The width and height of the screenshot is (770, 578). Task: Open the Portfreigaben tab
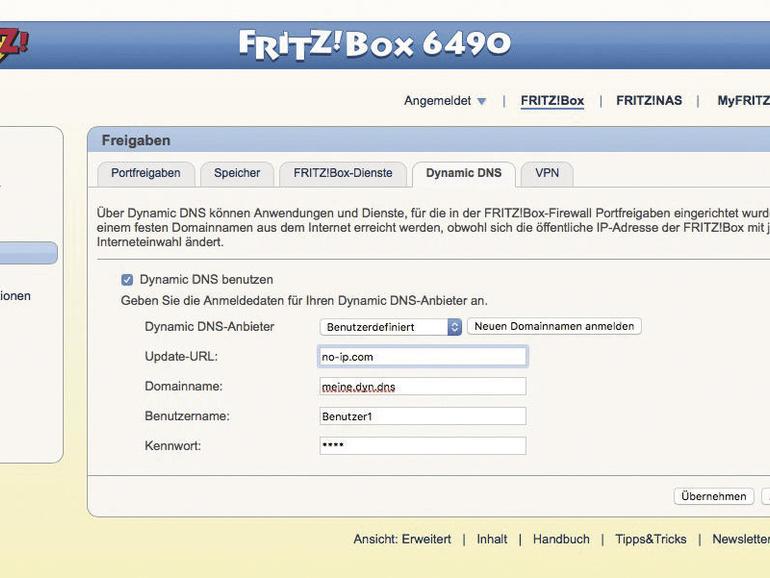146,173
